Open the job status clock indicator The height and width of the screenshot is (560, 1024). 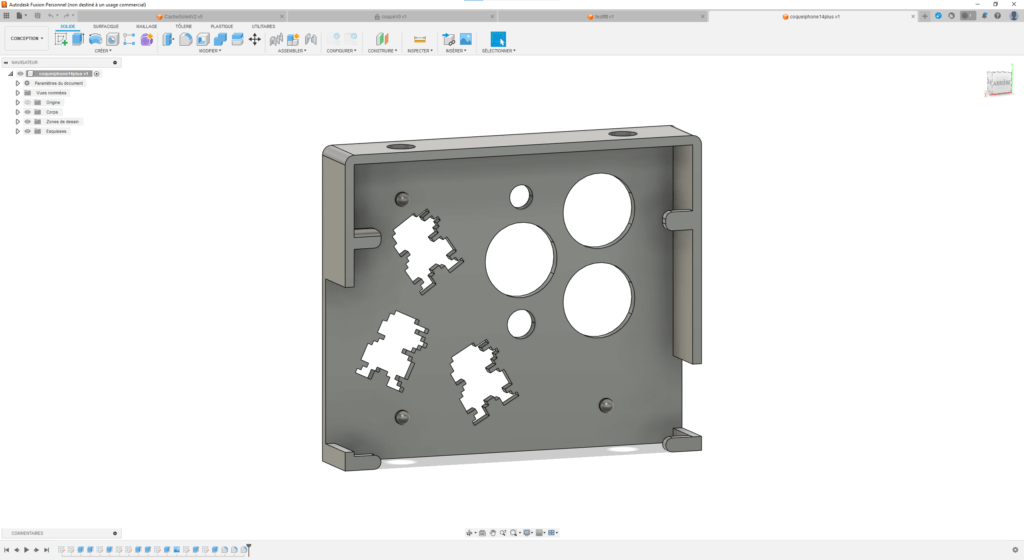tap(967, 16)
